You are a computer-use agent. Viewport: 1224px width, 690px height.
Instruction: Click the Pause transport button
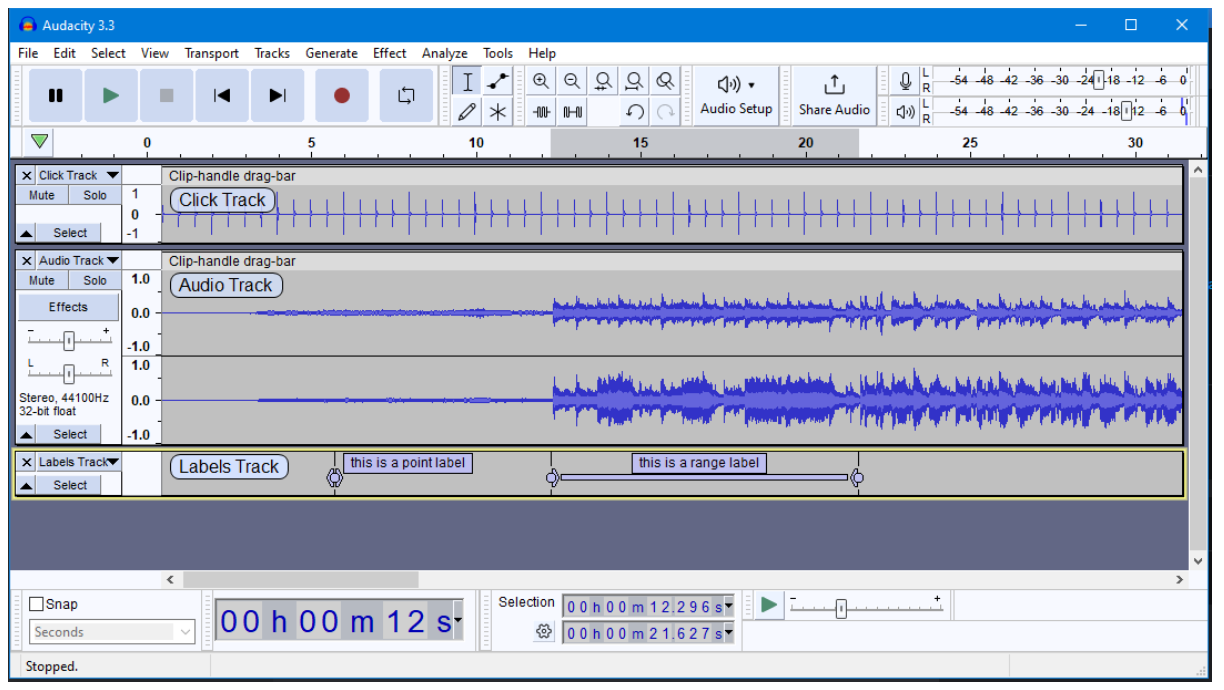56,96
